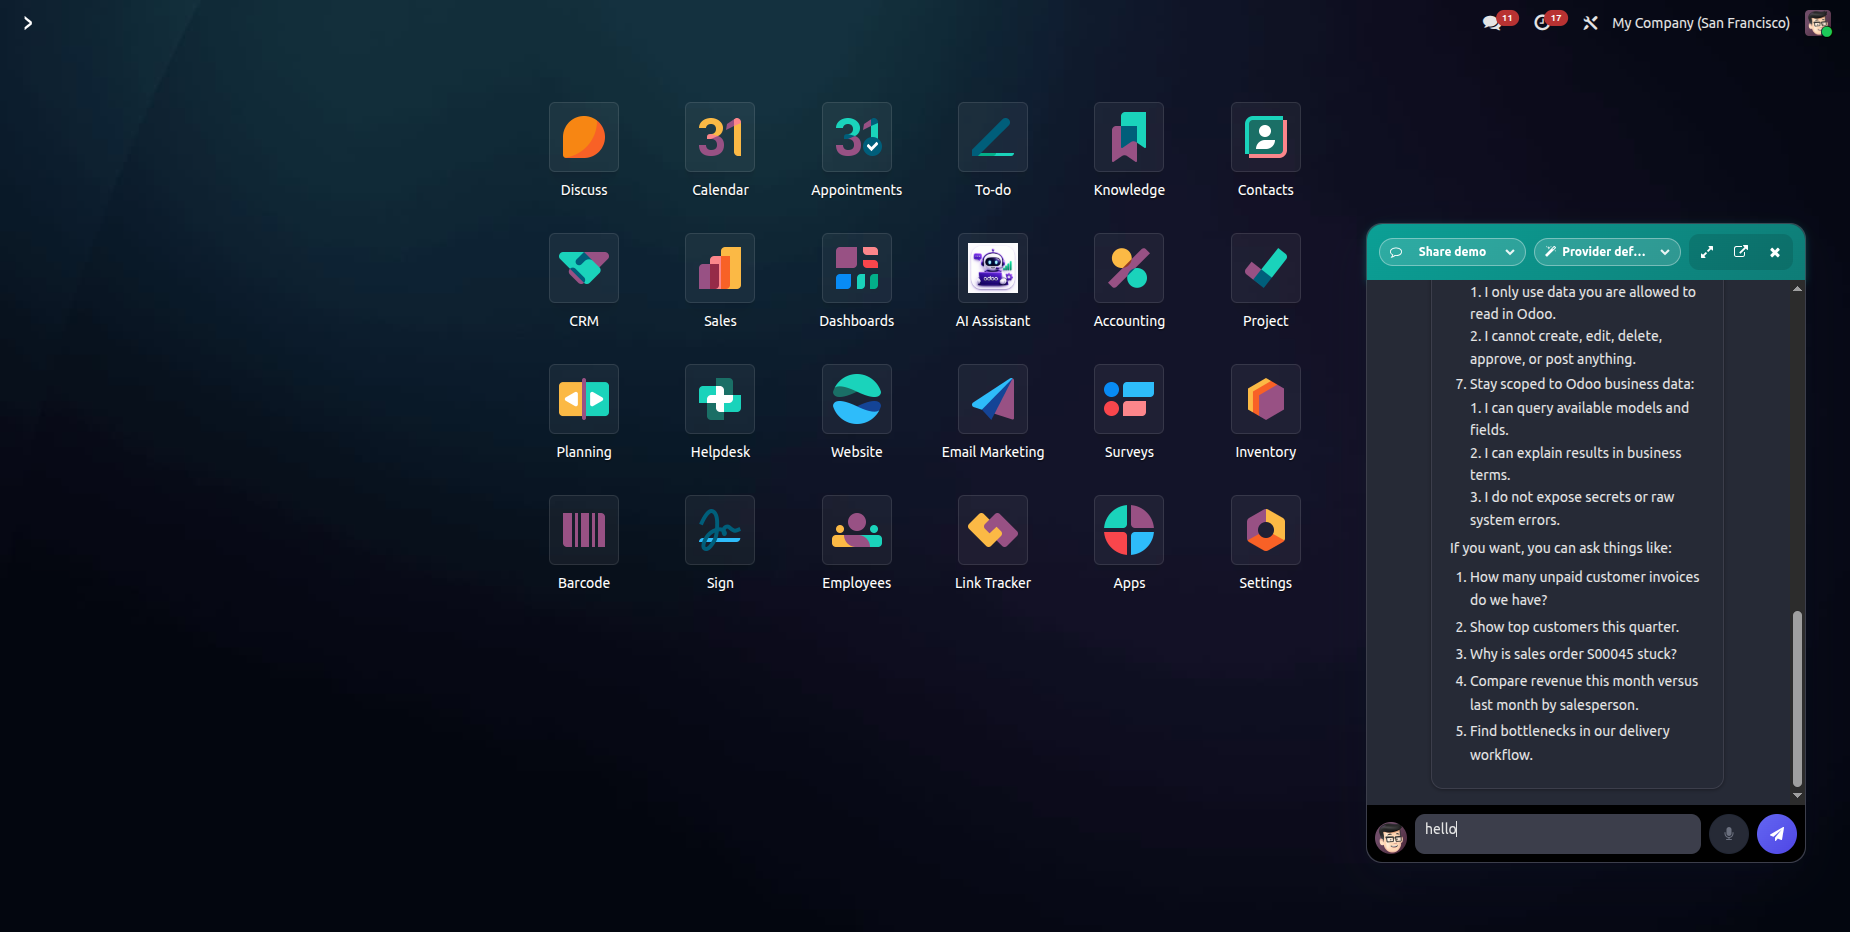Open the Website app
The height and width of the screenshot is (932, 1850).
coord(857,399)
